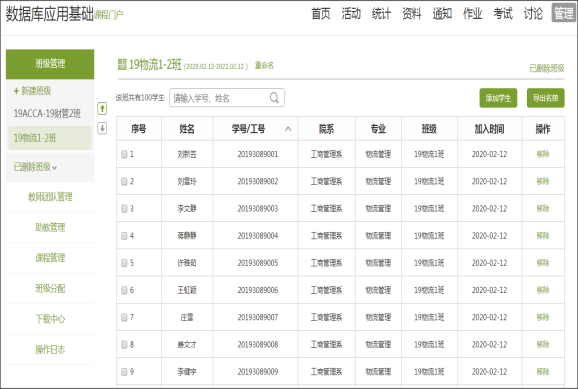Open the 首页 tab

click(x=321, y=14)
